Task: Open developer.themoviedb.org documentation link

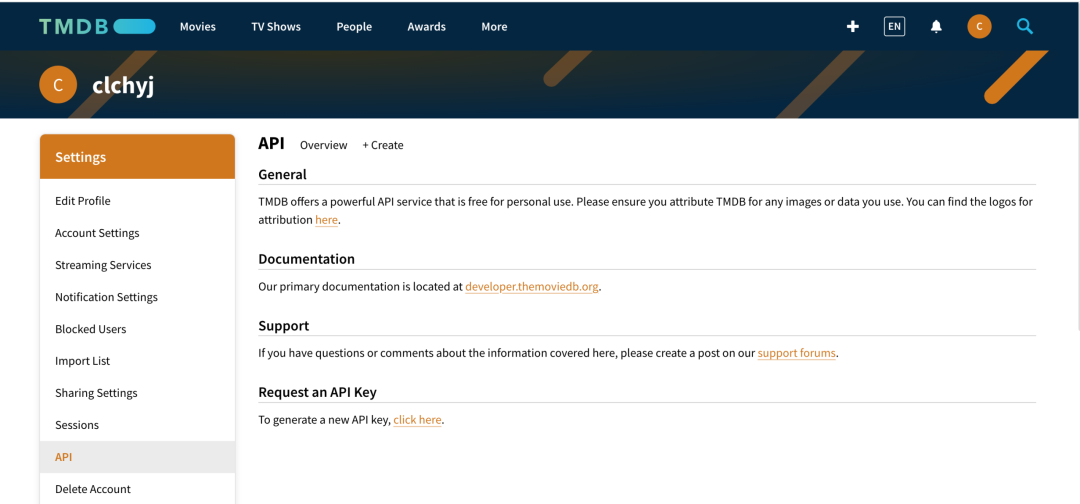Action: (532, 286)
